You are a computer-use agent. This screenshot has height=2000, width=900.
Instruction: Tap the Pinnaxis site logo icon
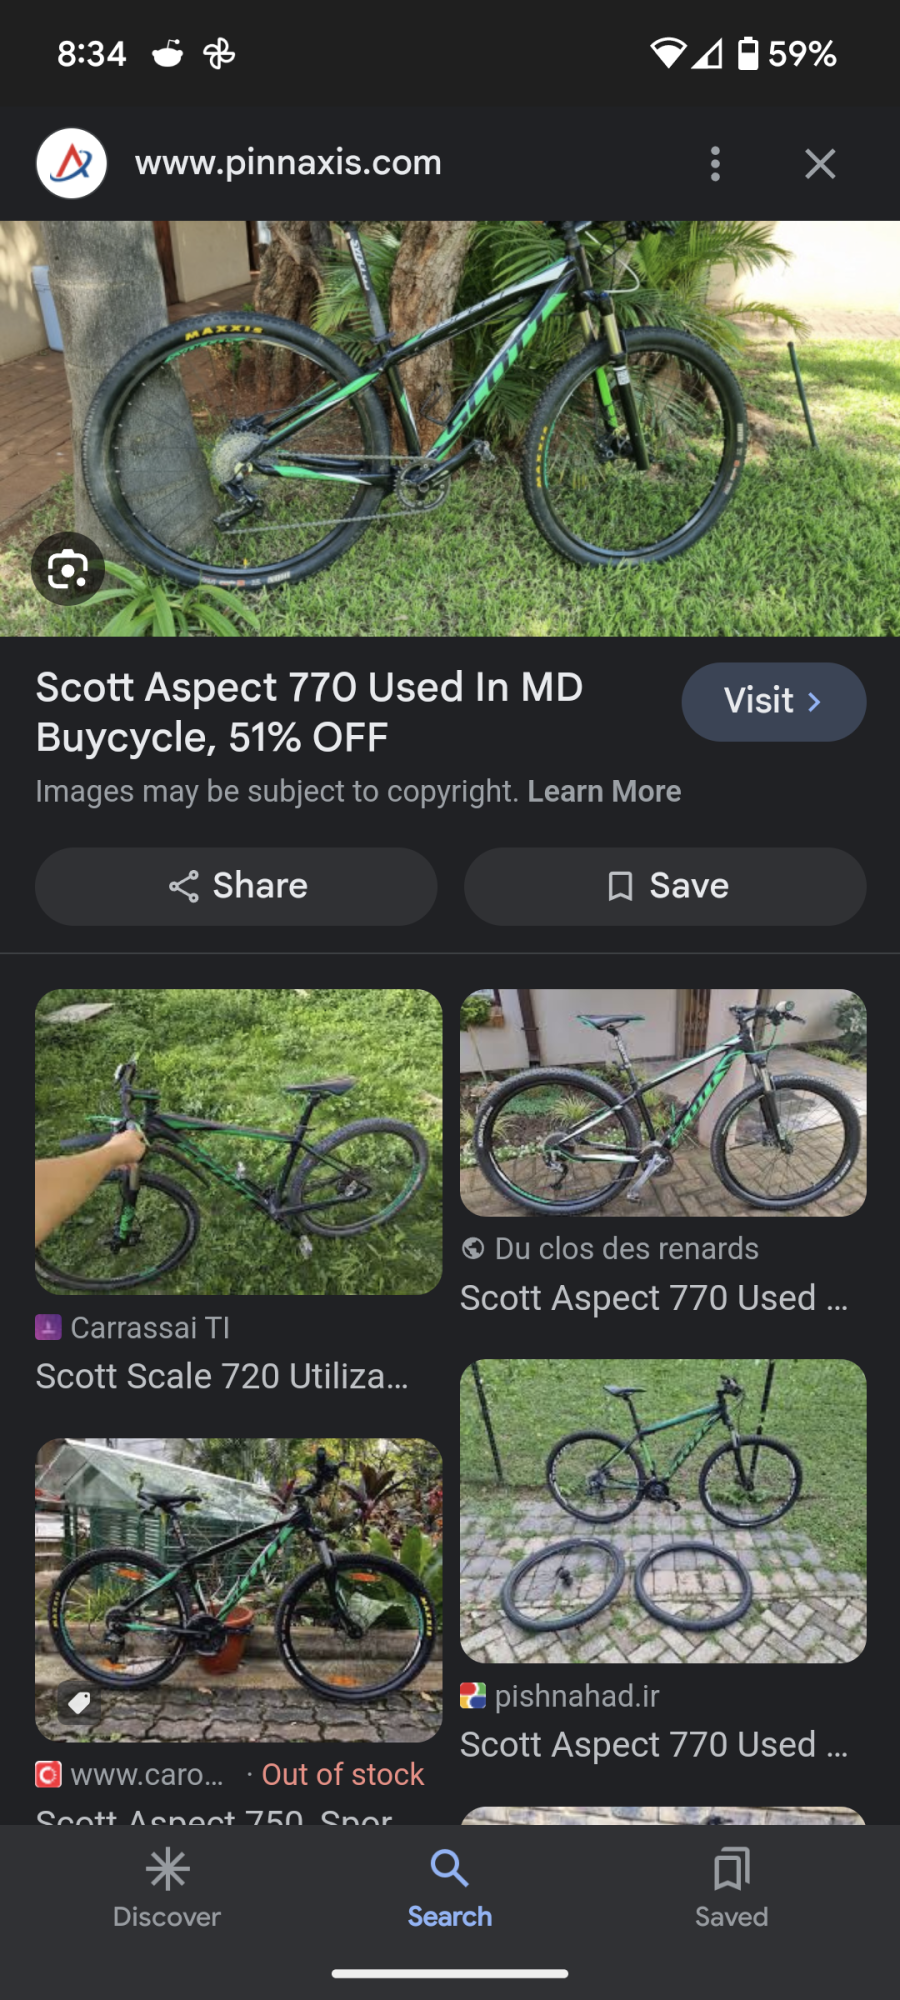coord(72,163)
